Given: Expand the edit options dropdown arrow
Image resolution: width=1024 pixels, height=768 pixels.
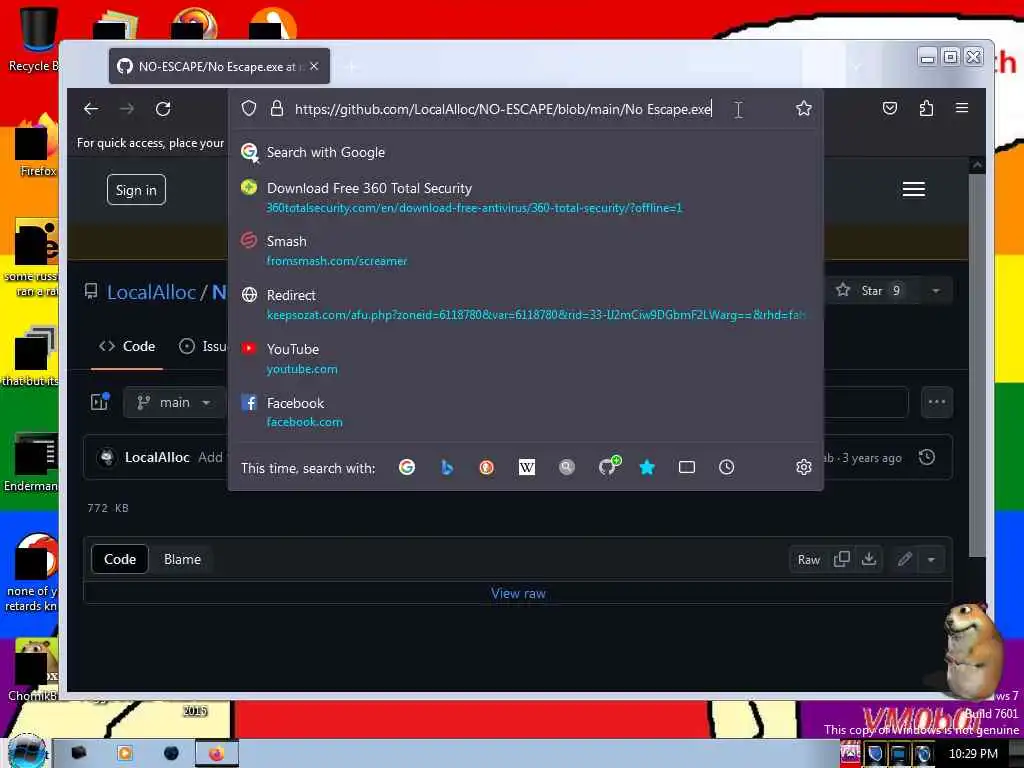Looking at the screenshot, I should 931,560.
